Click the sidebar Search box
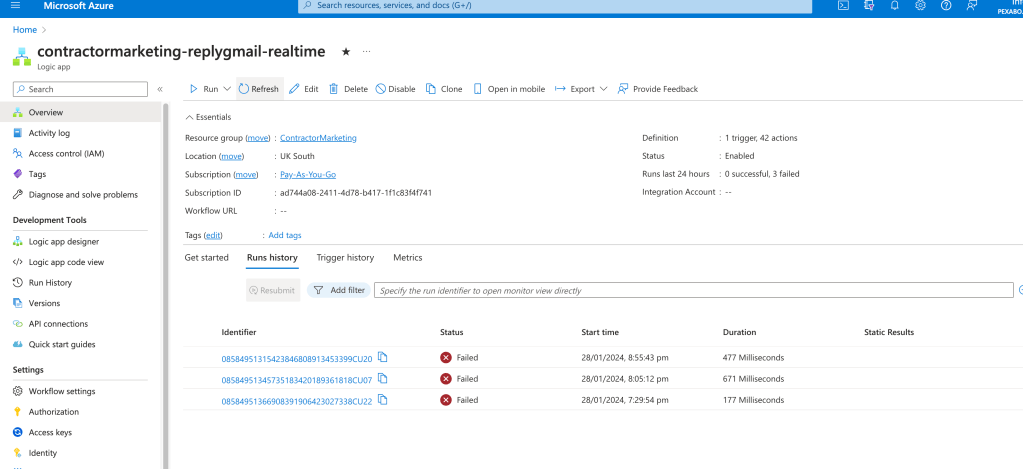 80,89
